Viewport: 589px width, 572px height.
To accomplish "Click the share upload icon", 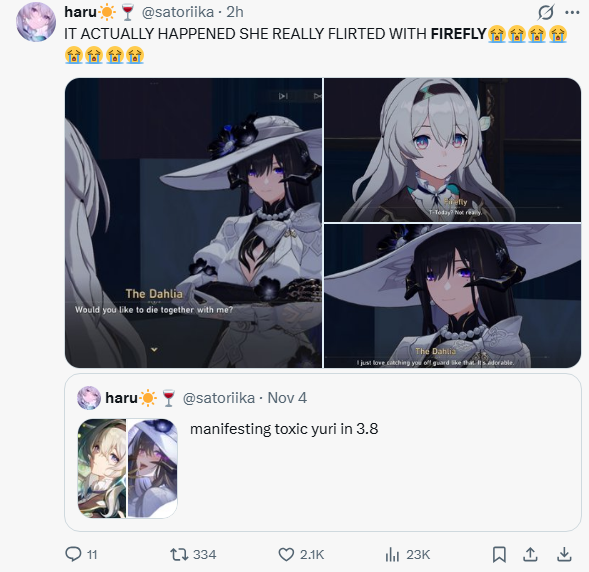I will click(530, 554).
